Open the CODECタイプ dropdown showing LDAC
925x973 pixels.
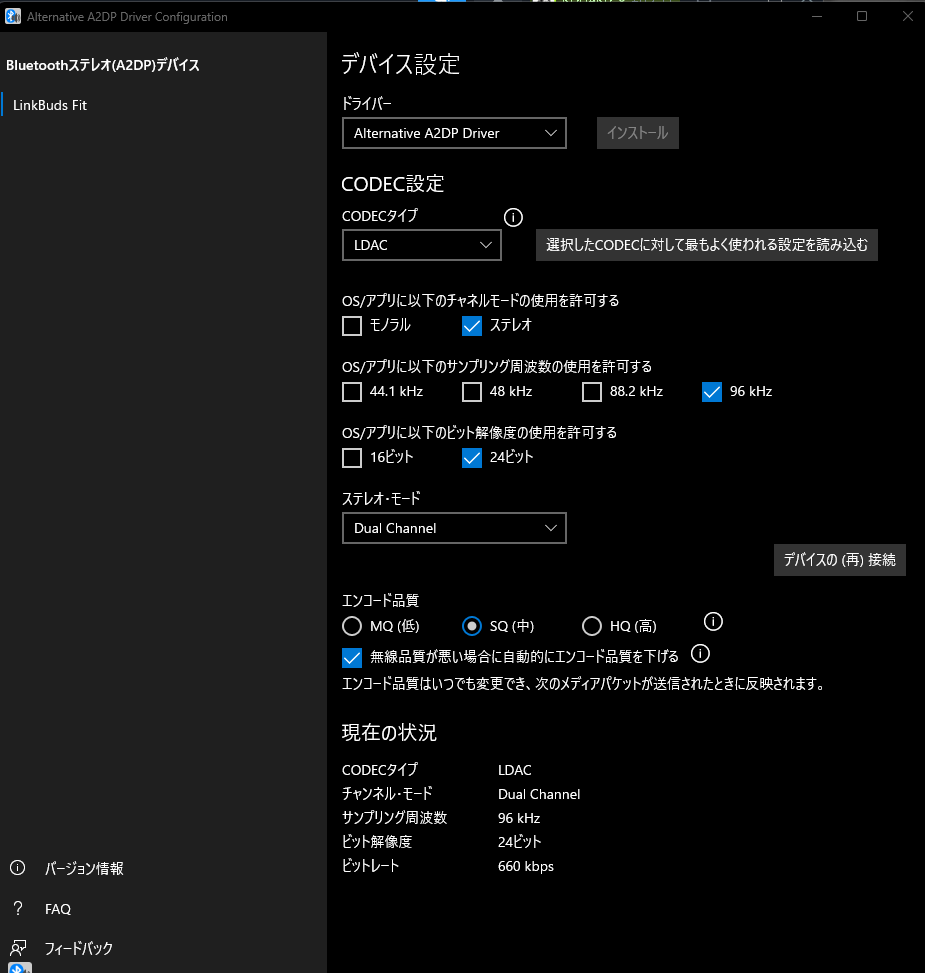coord(422,245)
